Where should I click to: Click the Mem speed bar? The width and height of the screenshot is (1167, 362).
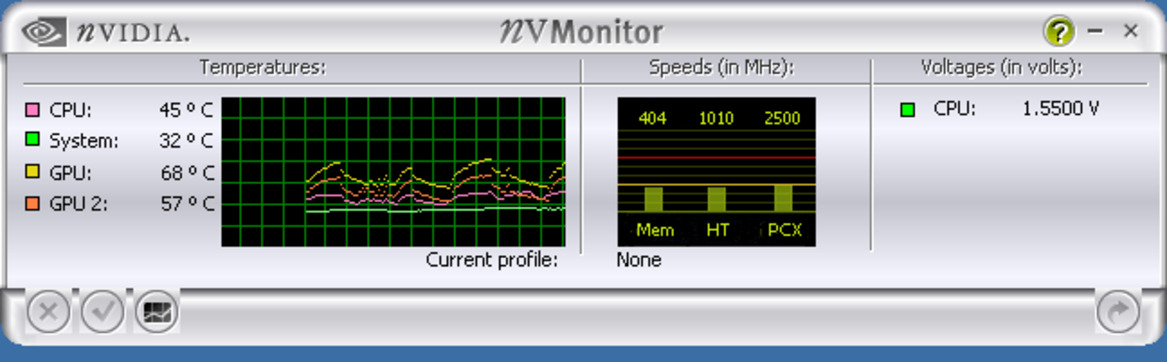point(653,199)
